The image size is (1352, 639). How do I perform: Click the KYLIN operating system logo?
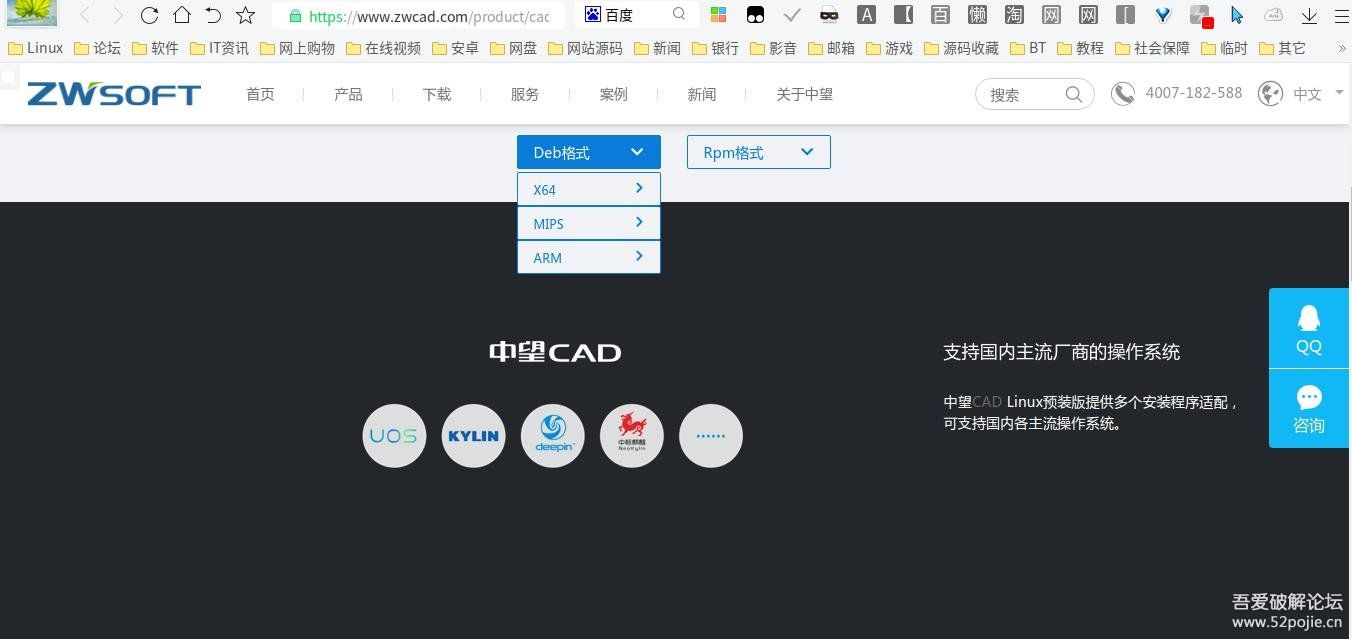coord(473,436)
